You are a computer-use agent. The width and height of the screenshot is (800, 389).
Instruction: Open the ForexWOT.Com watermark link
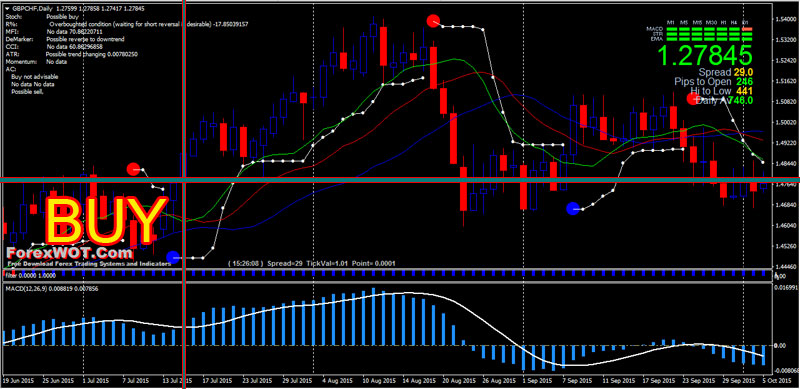[69, 253]
